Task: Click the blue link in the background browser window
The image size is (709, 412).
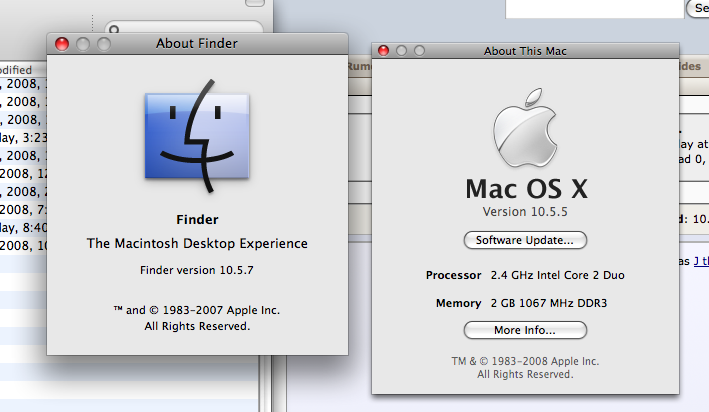Action: 701,261
